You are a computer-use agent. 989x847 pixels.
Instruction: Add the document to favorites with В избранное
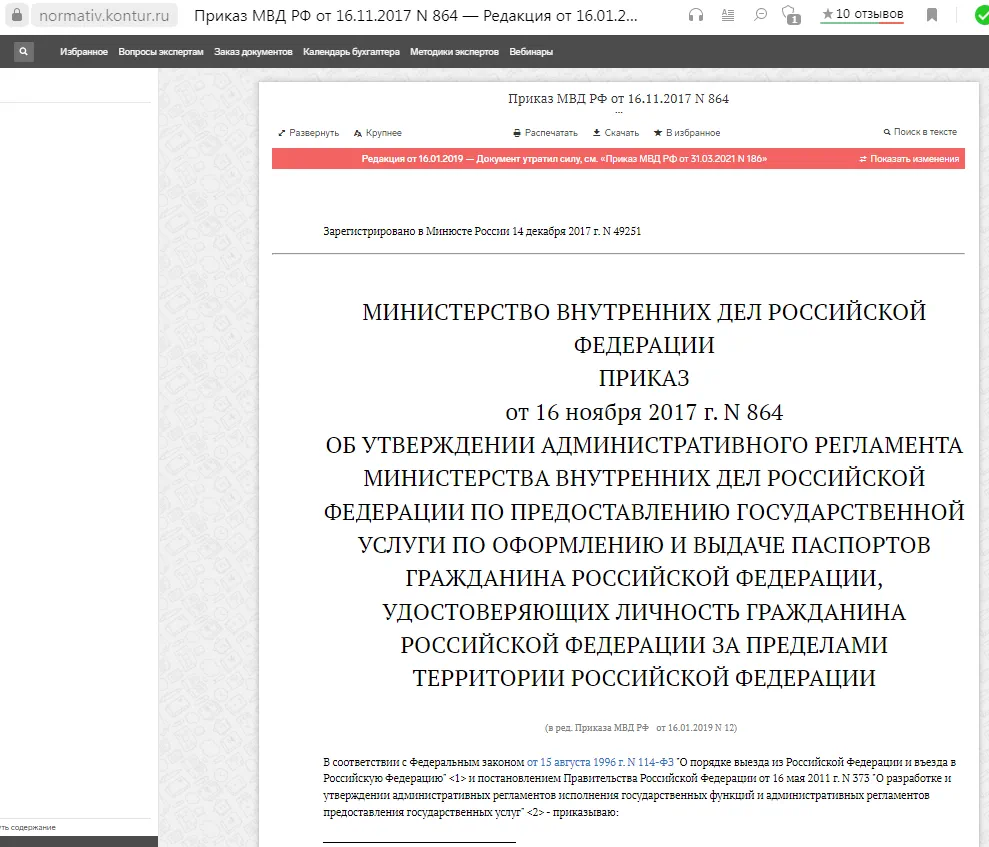pos(687,133)
